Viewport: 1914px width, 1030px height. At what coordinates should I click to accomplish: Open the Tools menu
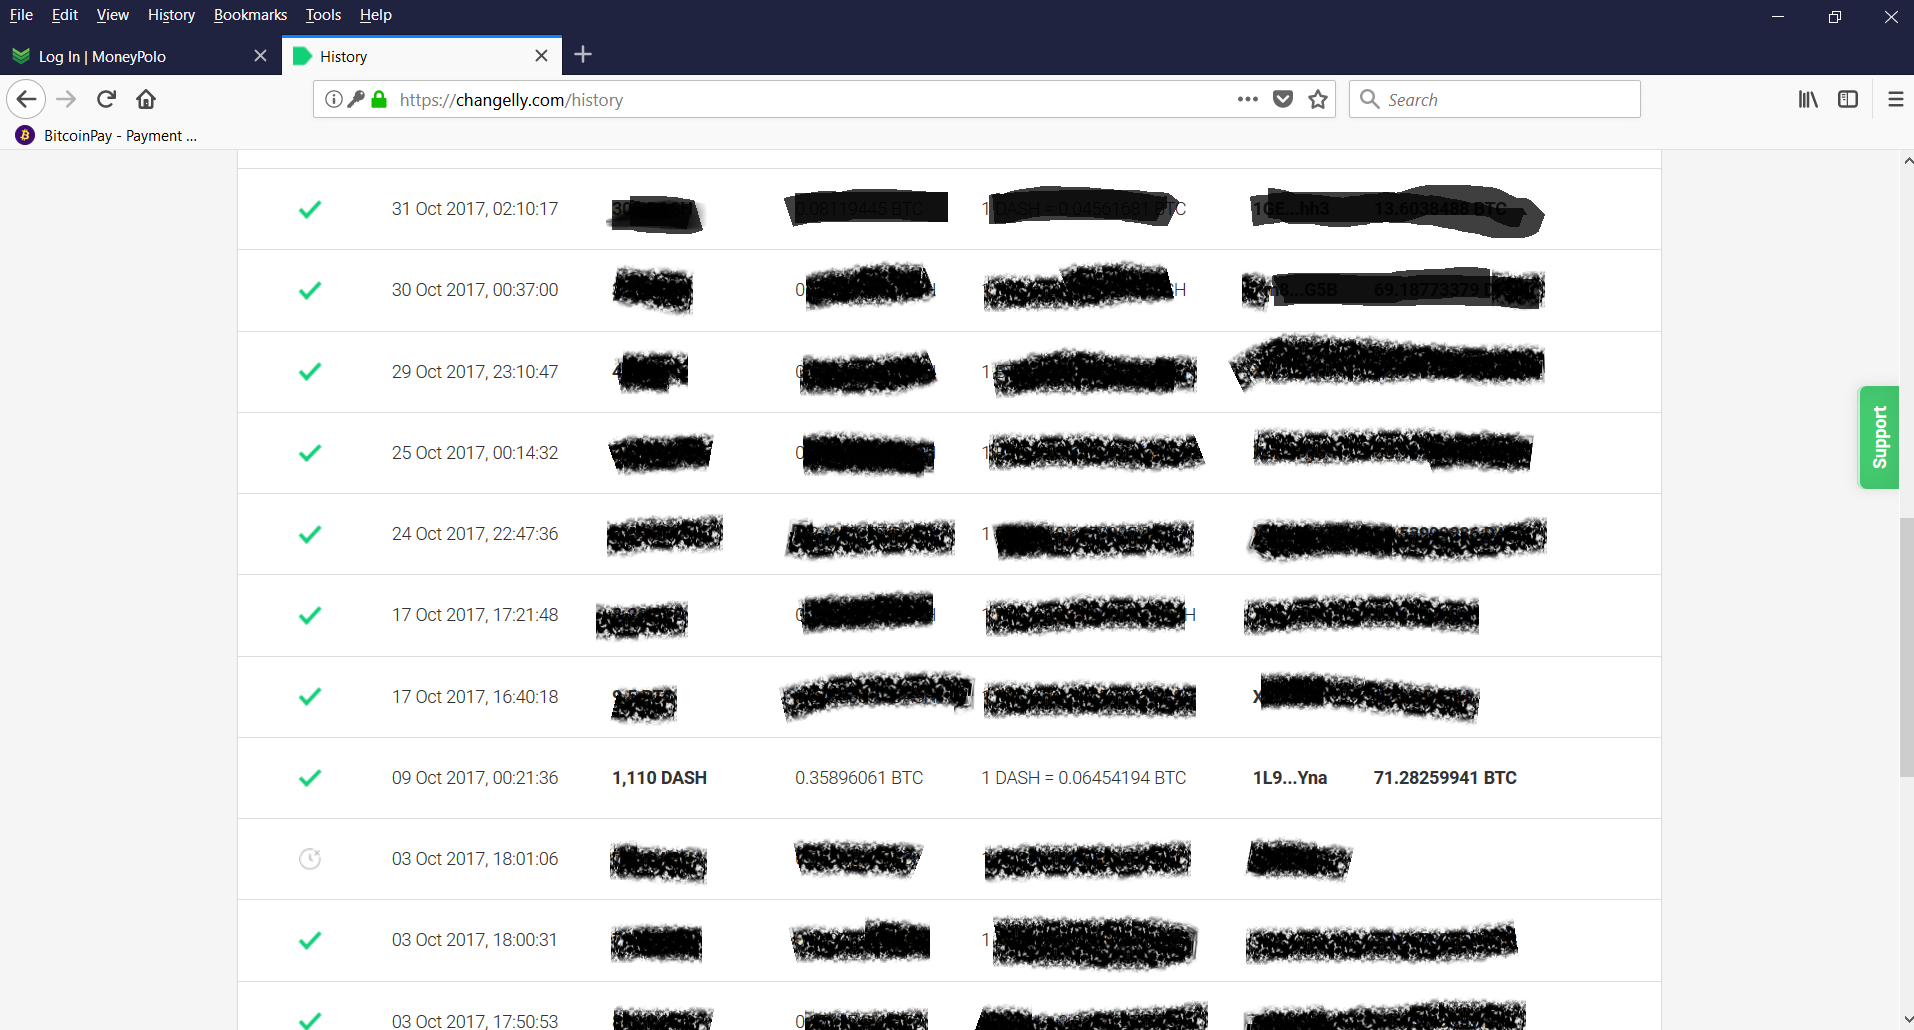pos(323,15)
